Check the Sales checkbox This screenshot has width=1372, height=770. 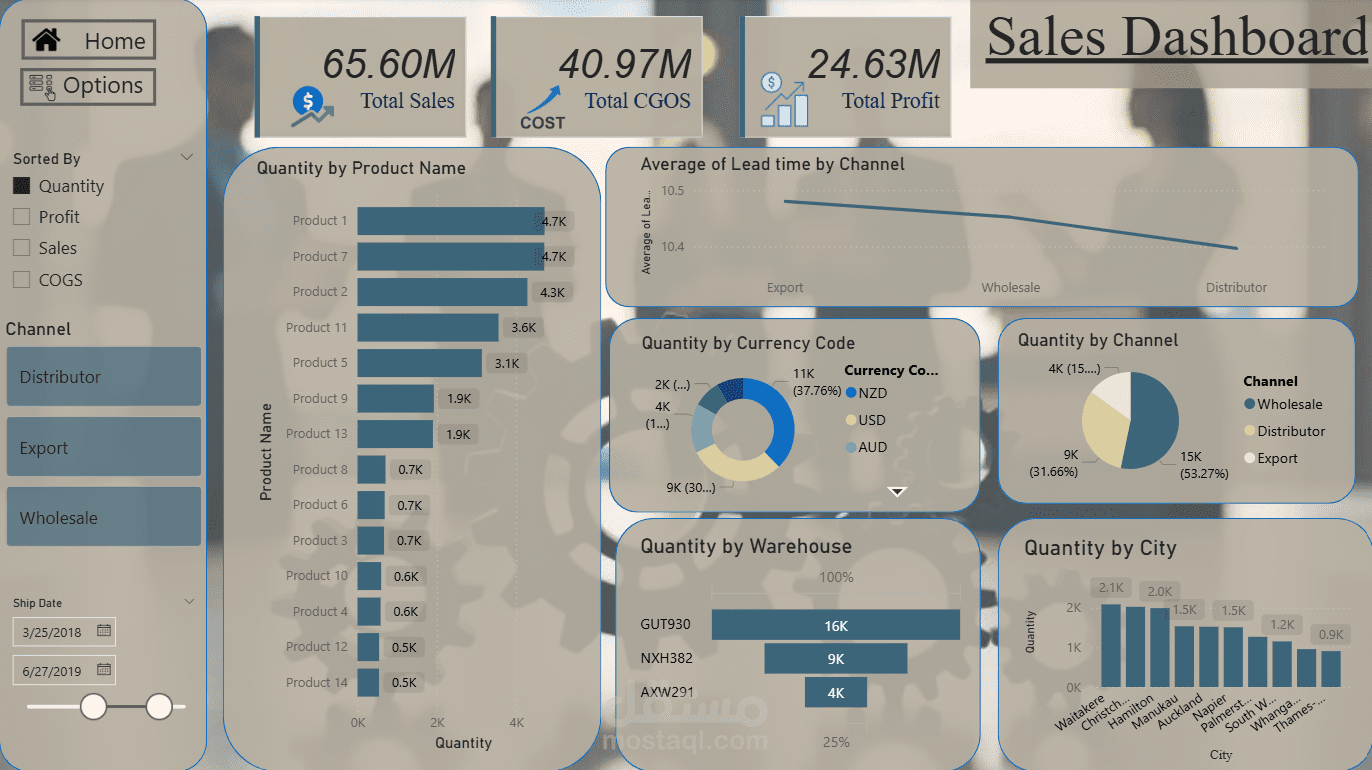tap(22, 247)
